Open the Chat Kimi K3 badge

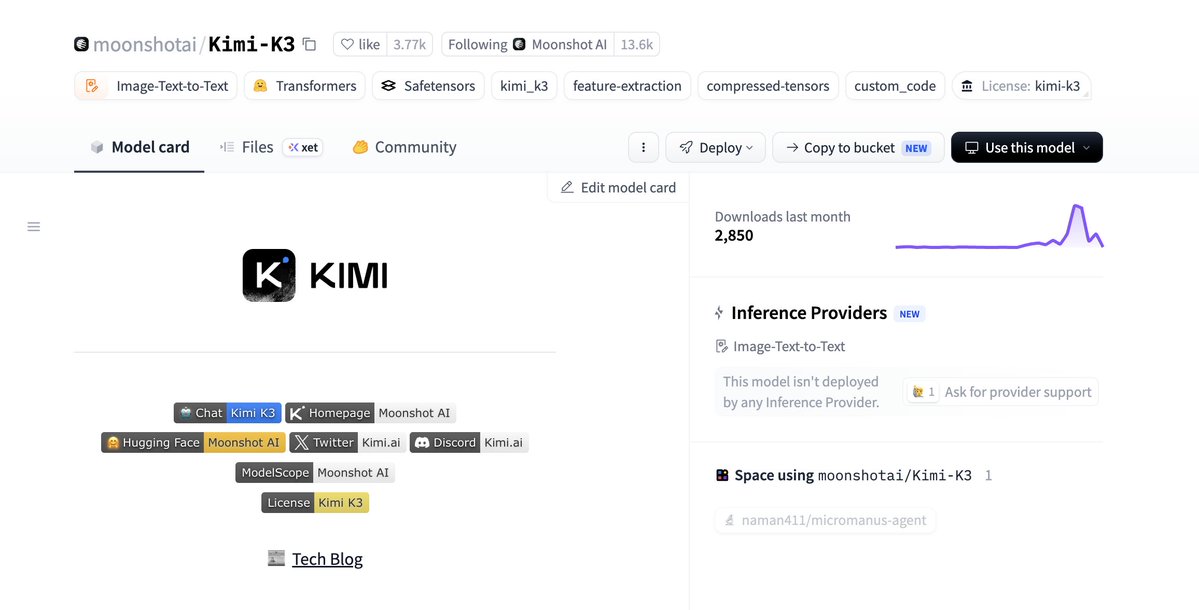(x=228, y=413)
